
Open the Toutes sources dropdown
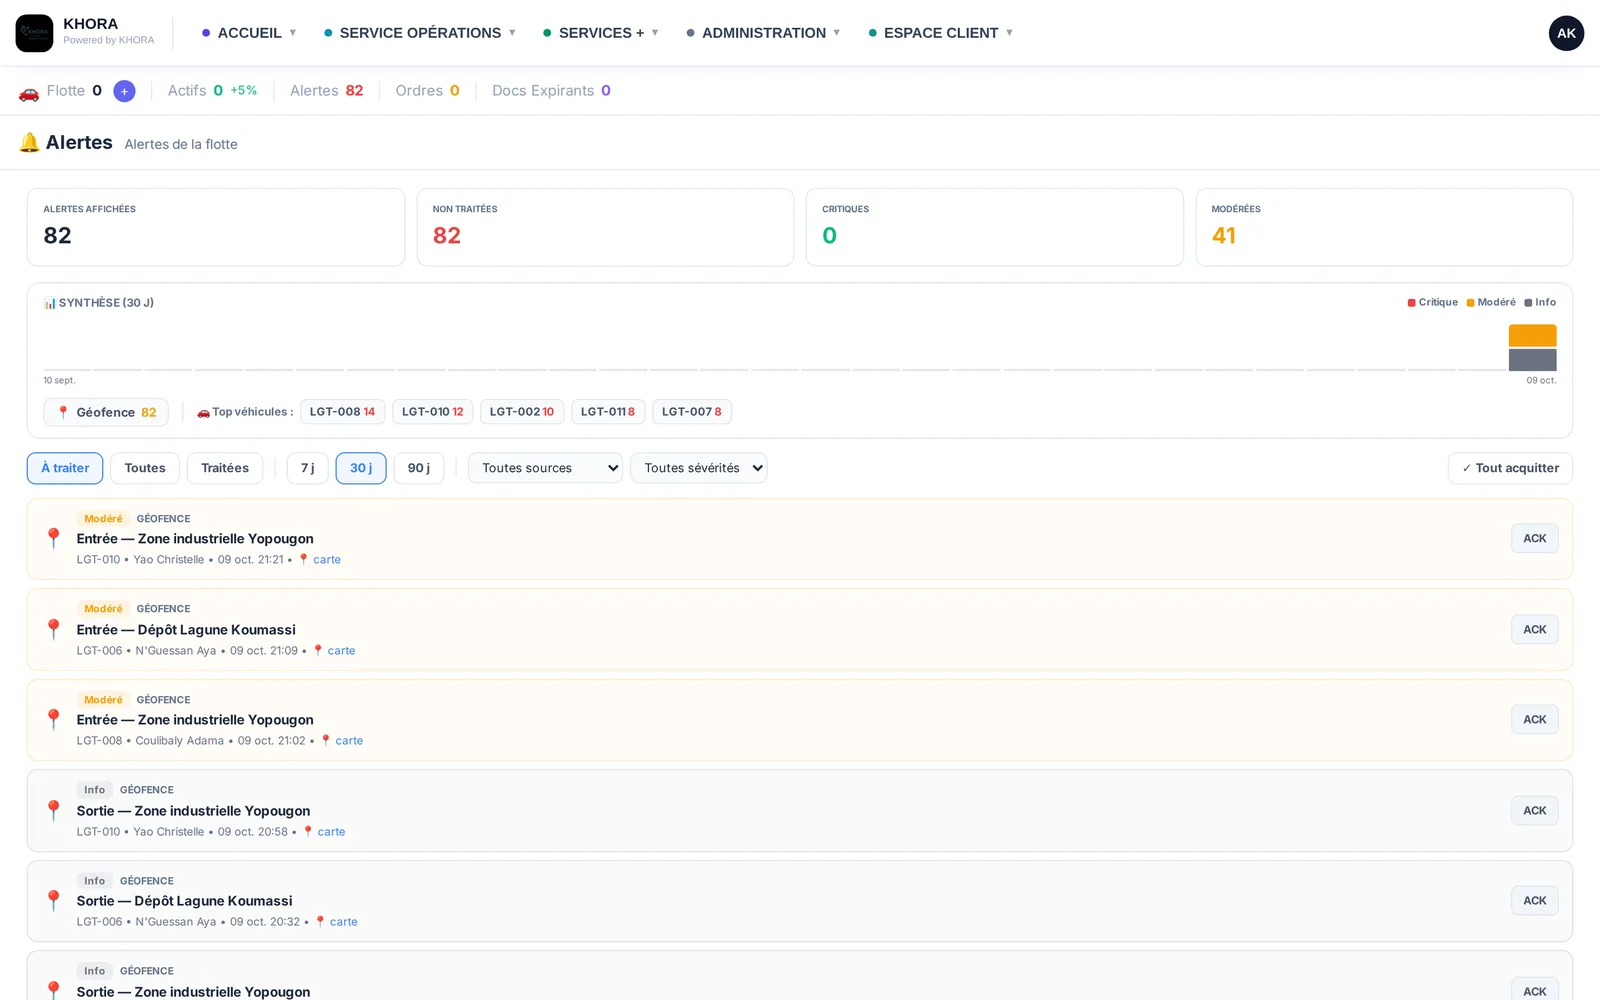[x=545, y=468]
